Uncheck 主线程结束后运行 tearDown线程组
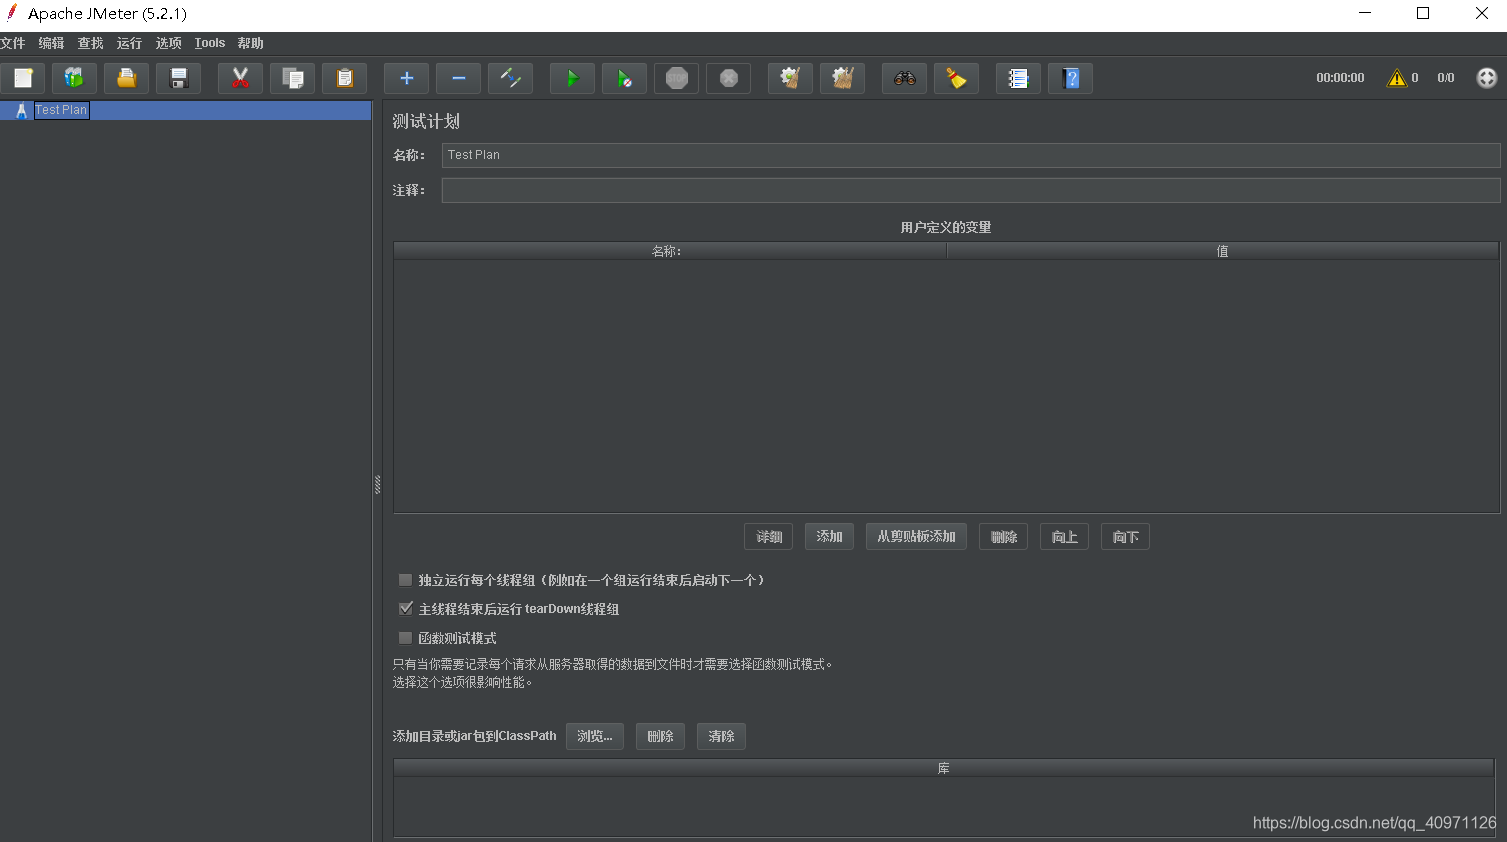1507x842 pixels. click(405, 609)
